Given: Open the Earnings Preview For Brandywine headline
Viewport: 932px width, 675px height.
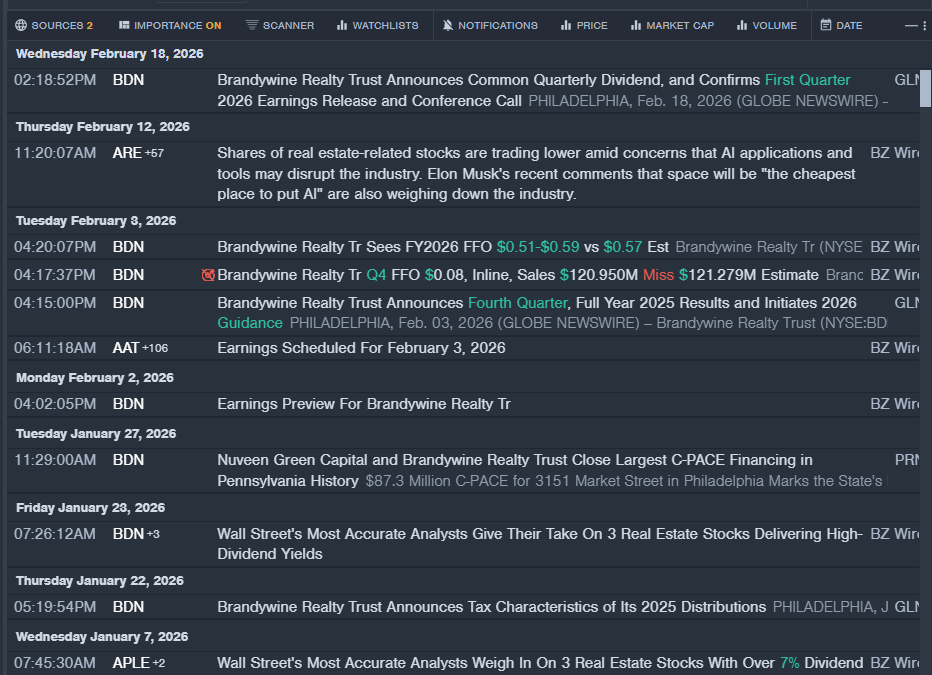Looking at the screenshot, I should coord(363,404).
